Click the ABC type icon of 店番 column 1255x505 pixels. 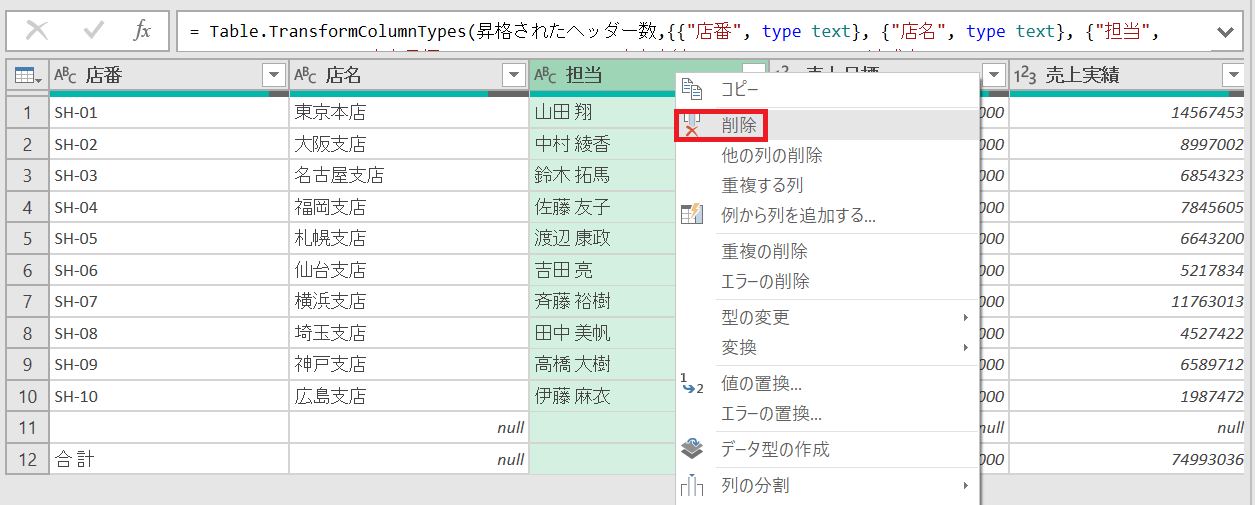coord(65,75)
